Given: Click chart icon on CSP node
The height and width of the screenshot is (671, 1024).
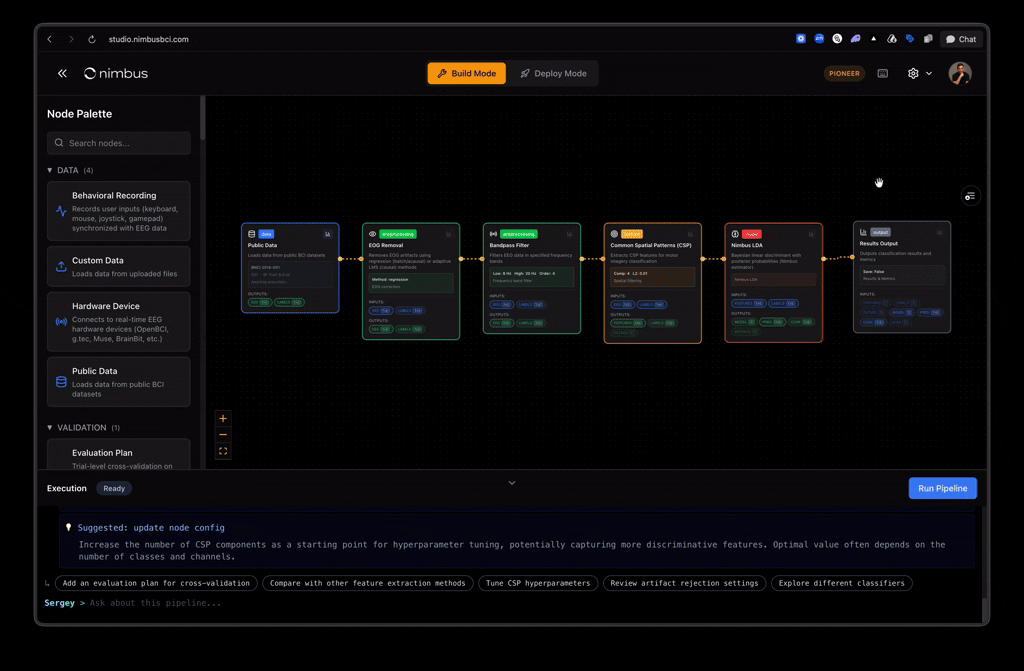Looking at the screenshot, I should point(690,234).
